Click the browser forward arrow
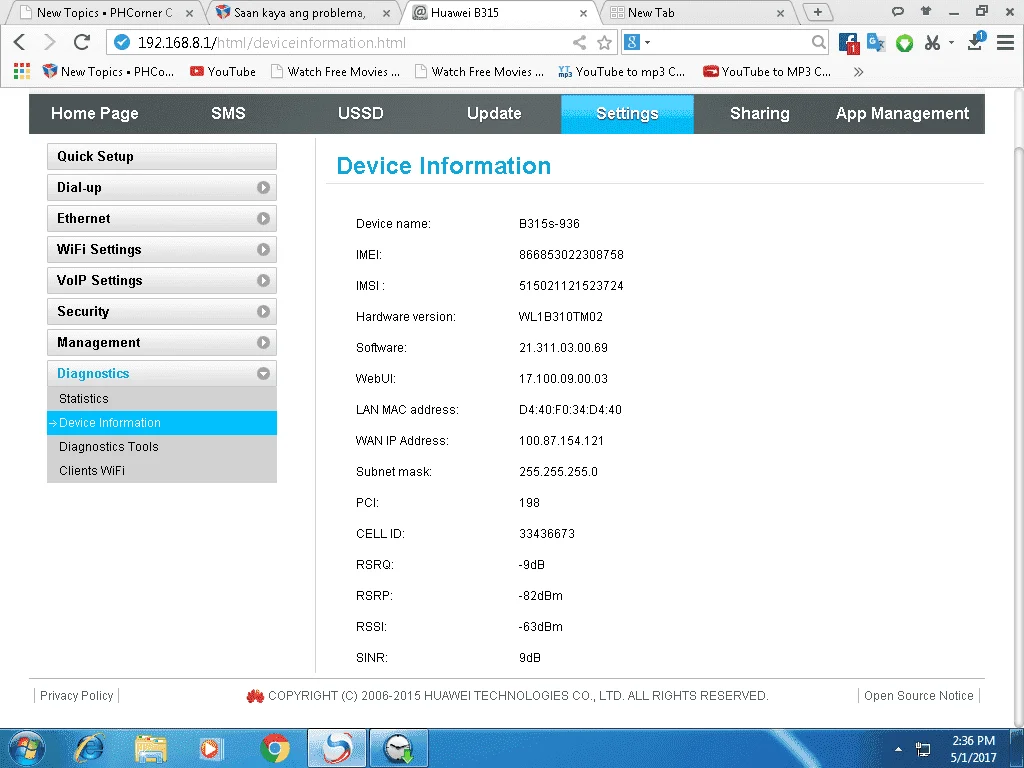Screen dimensions: 1024x768 (50, 42)
